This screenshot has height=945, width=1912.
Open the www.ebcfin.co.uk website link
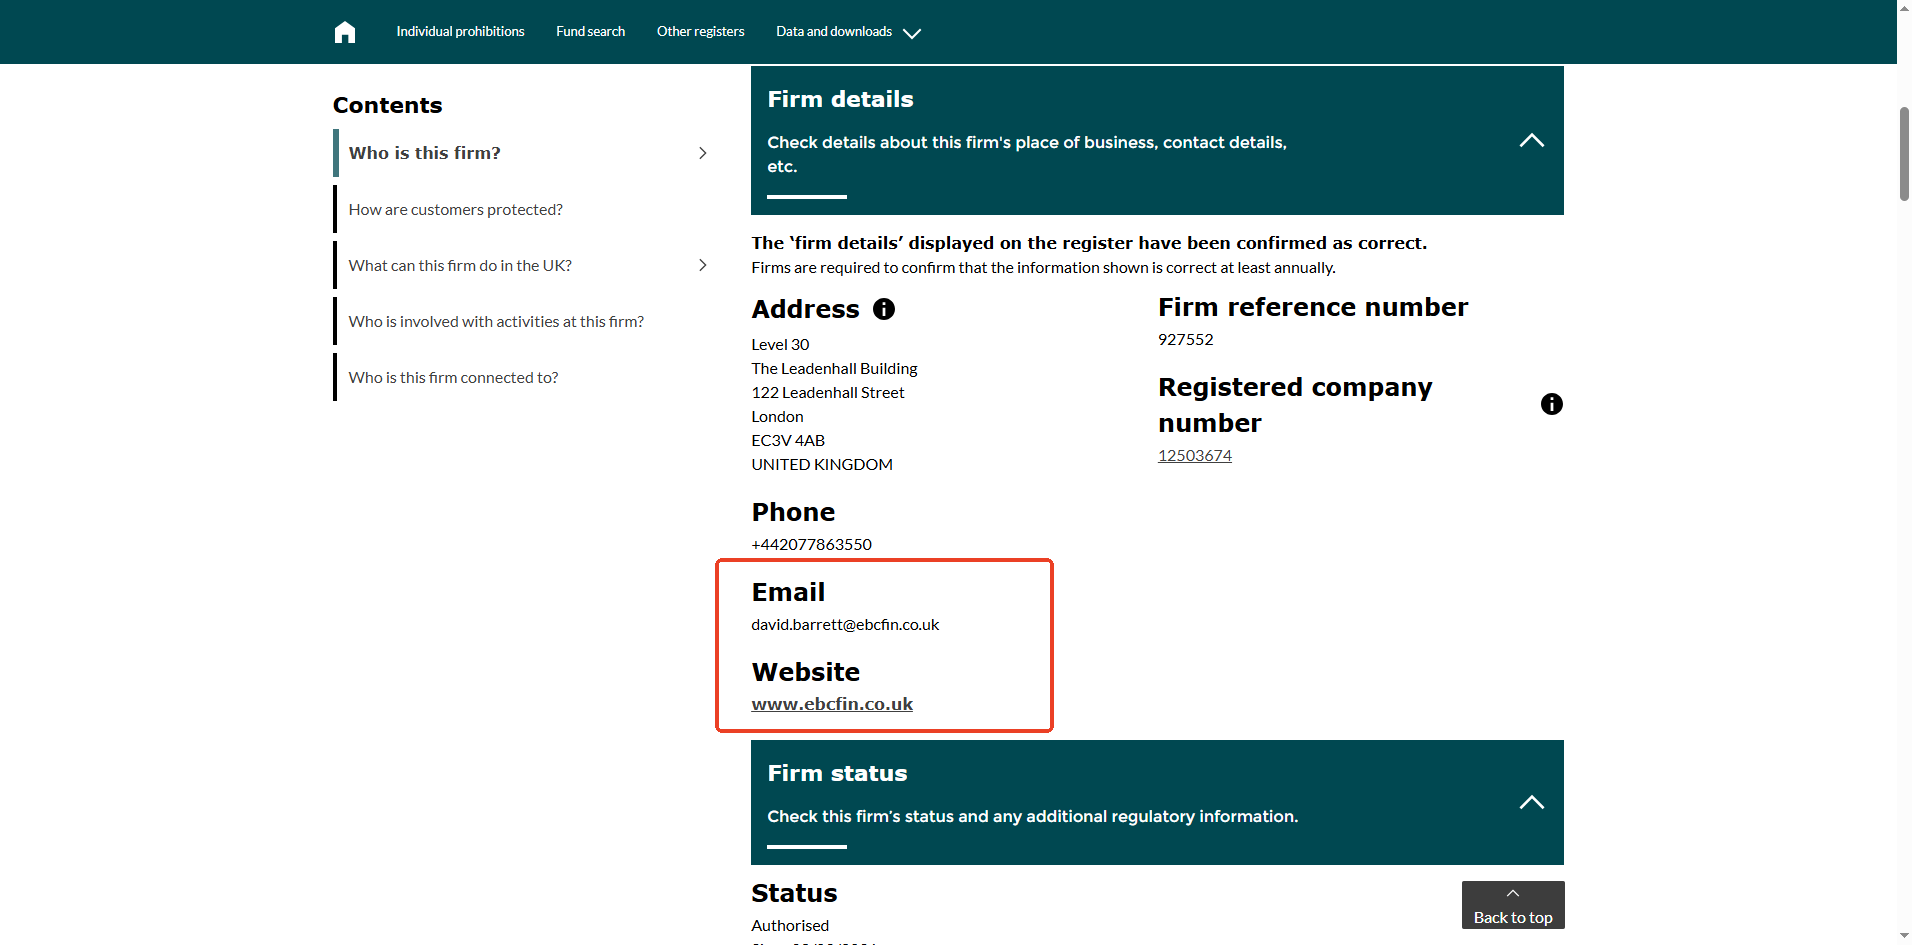tap(832, 704)
